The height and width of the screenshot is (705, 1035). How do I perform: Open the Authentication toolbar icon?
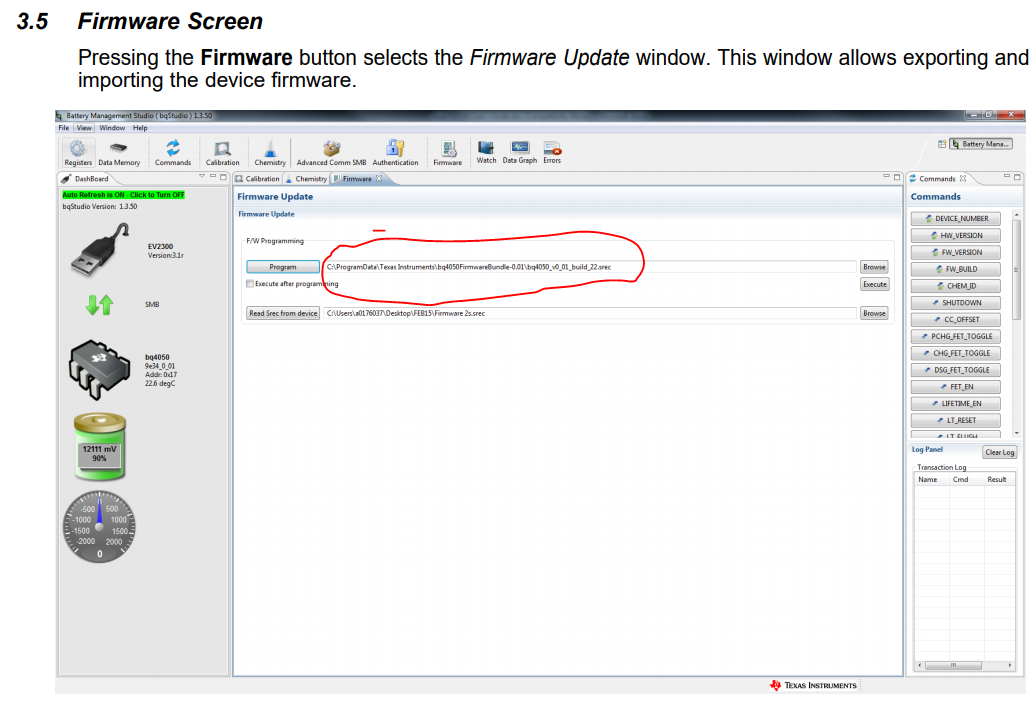(x=395, y=152)
